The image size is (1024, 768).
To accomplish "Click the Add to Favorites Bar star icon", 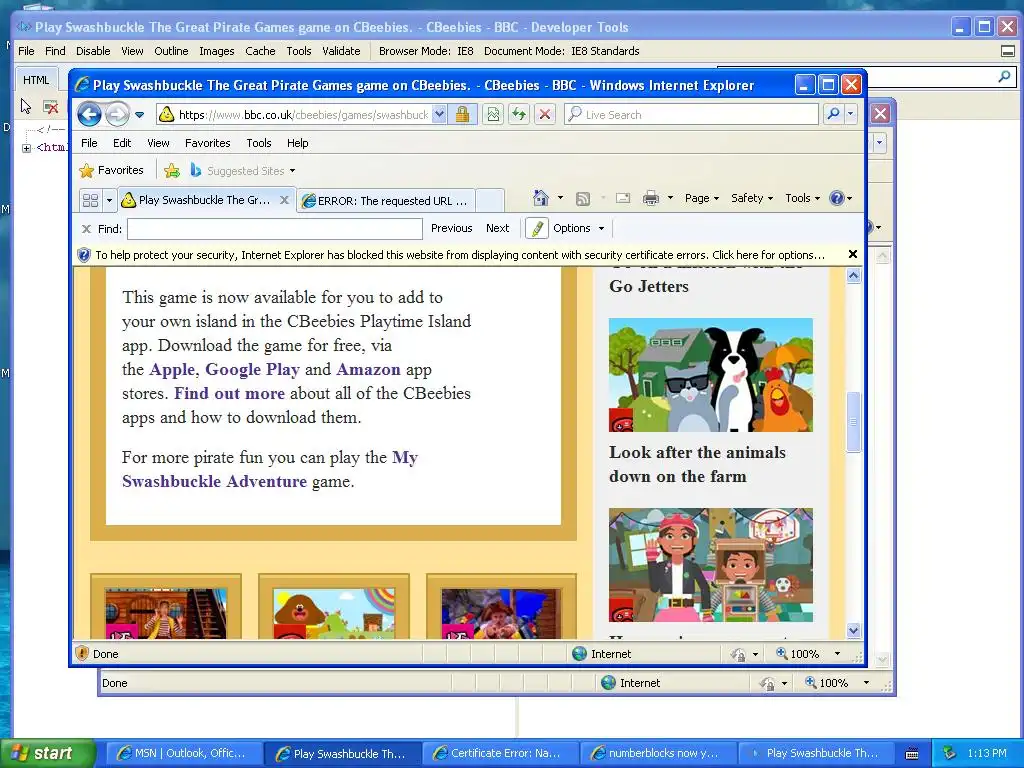I will [x=172, y=170].
